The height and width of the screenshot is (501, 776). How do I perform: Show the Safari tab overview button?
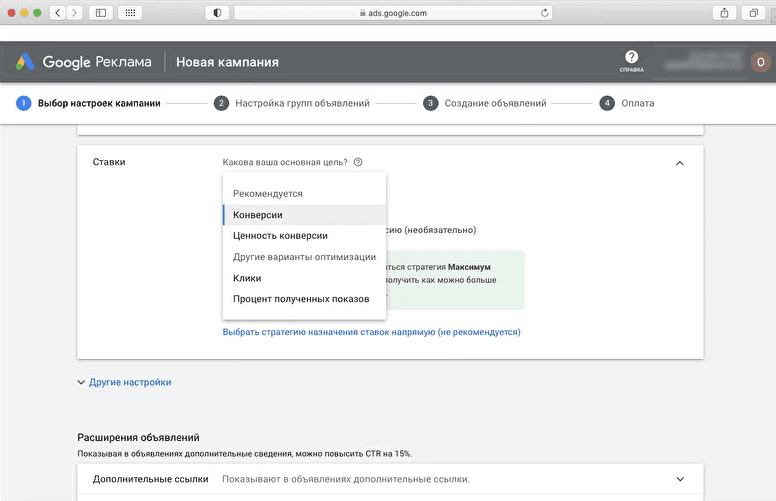(x=753, y=13)
